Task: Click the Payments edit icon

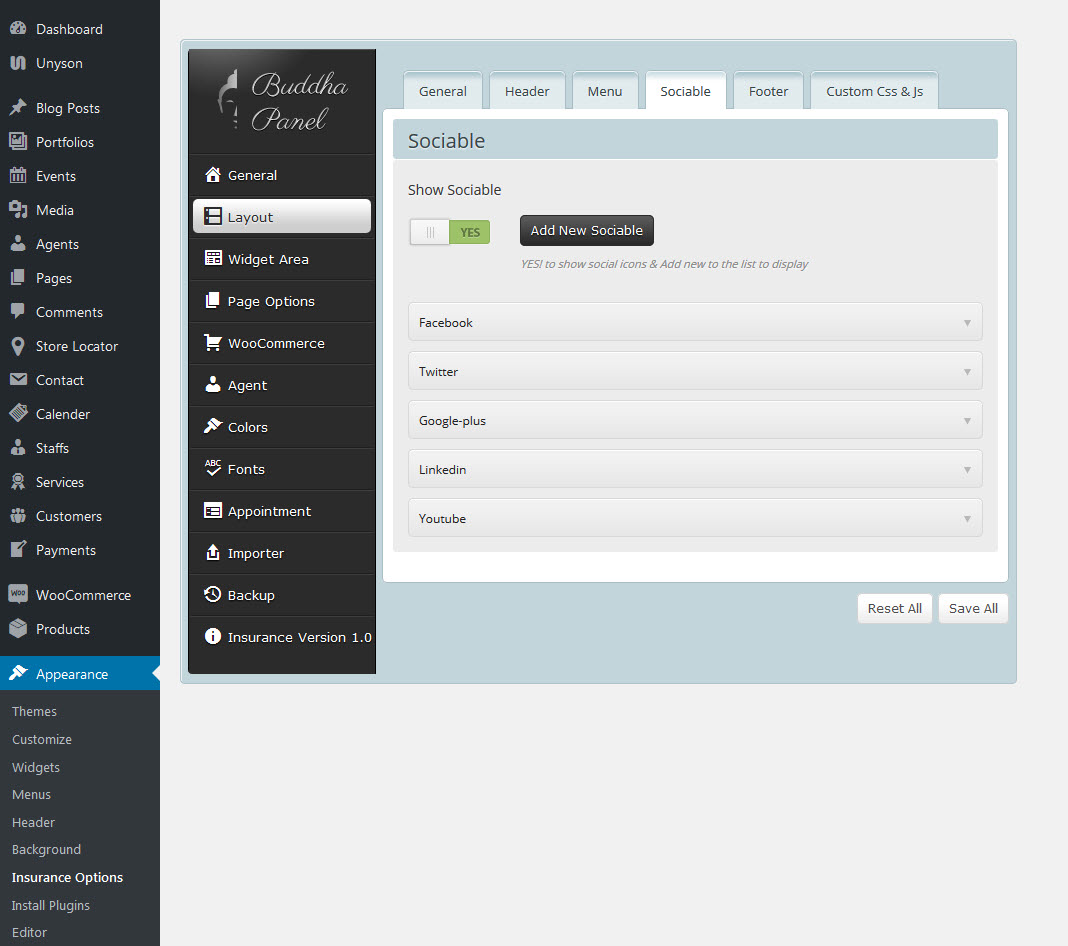Action: click(18, 549)
